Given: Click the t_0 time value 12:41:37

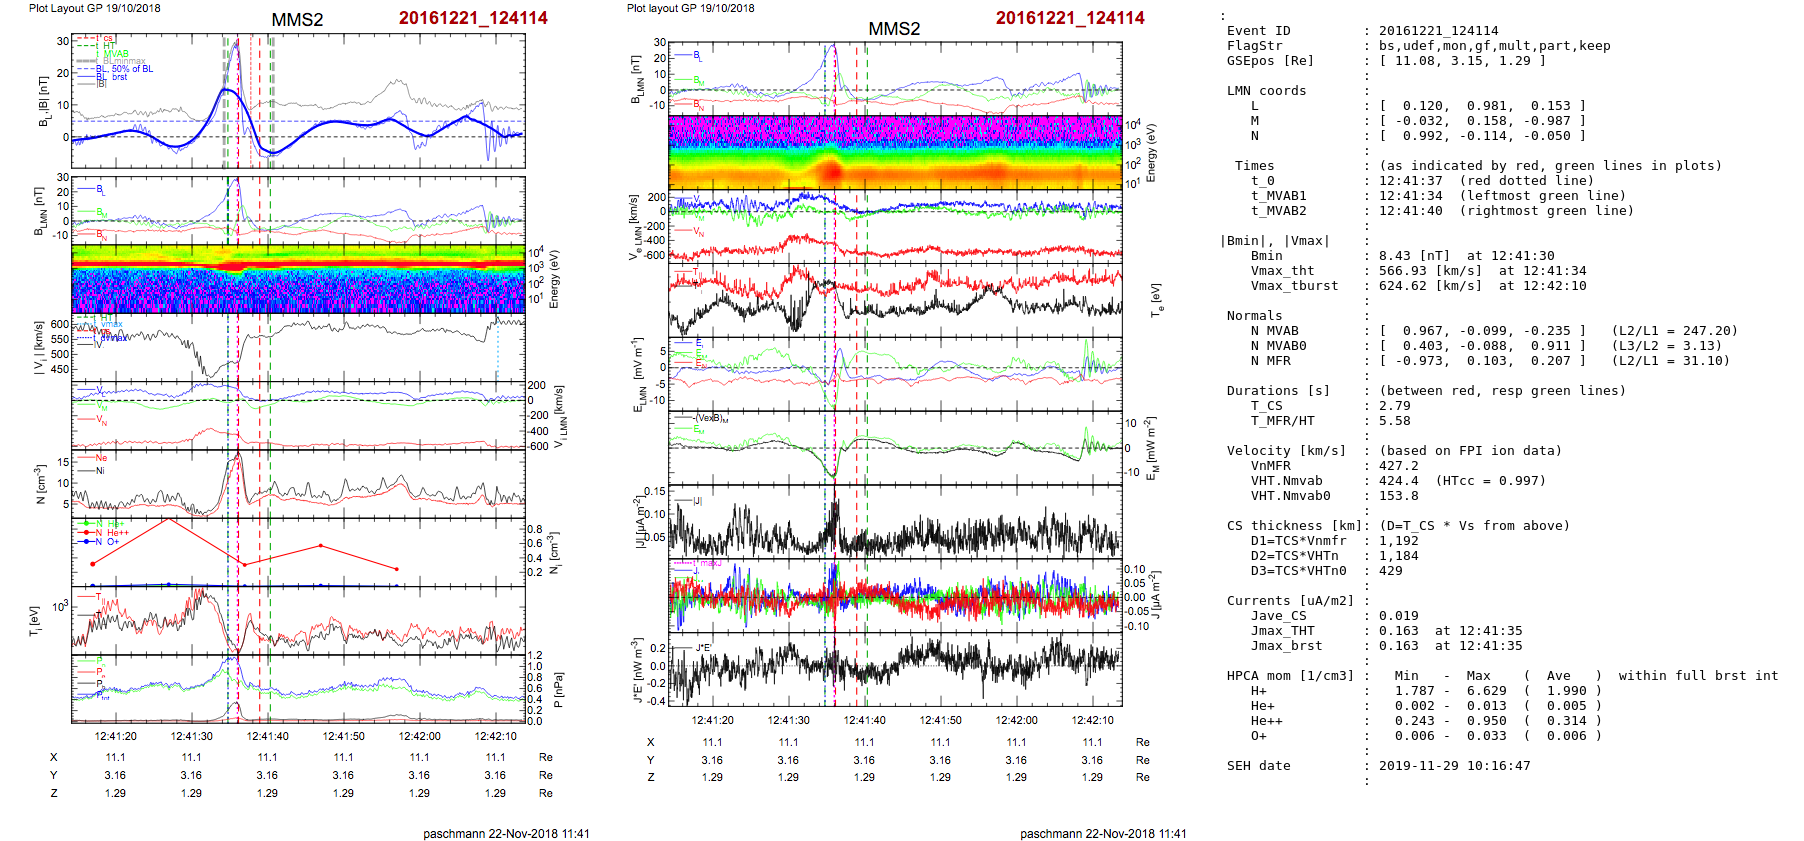Looking at the screenshot, I should tap(1410, 181).
